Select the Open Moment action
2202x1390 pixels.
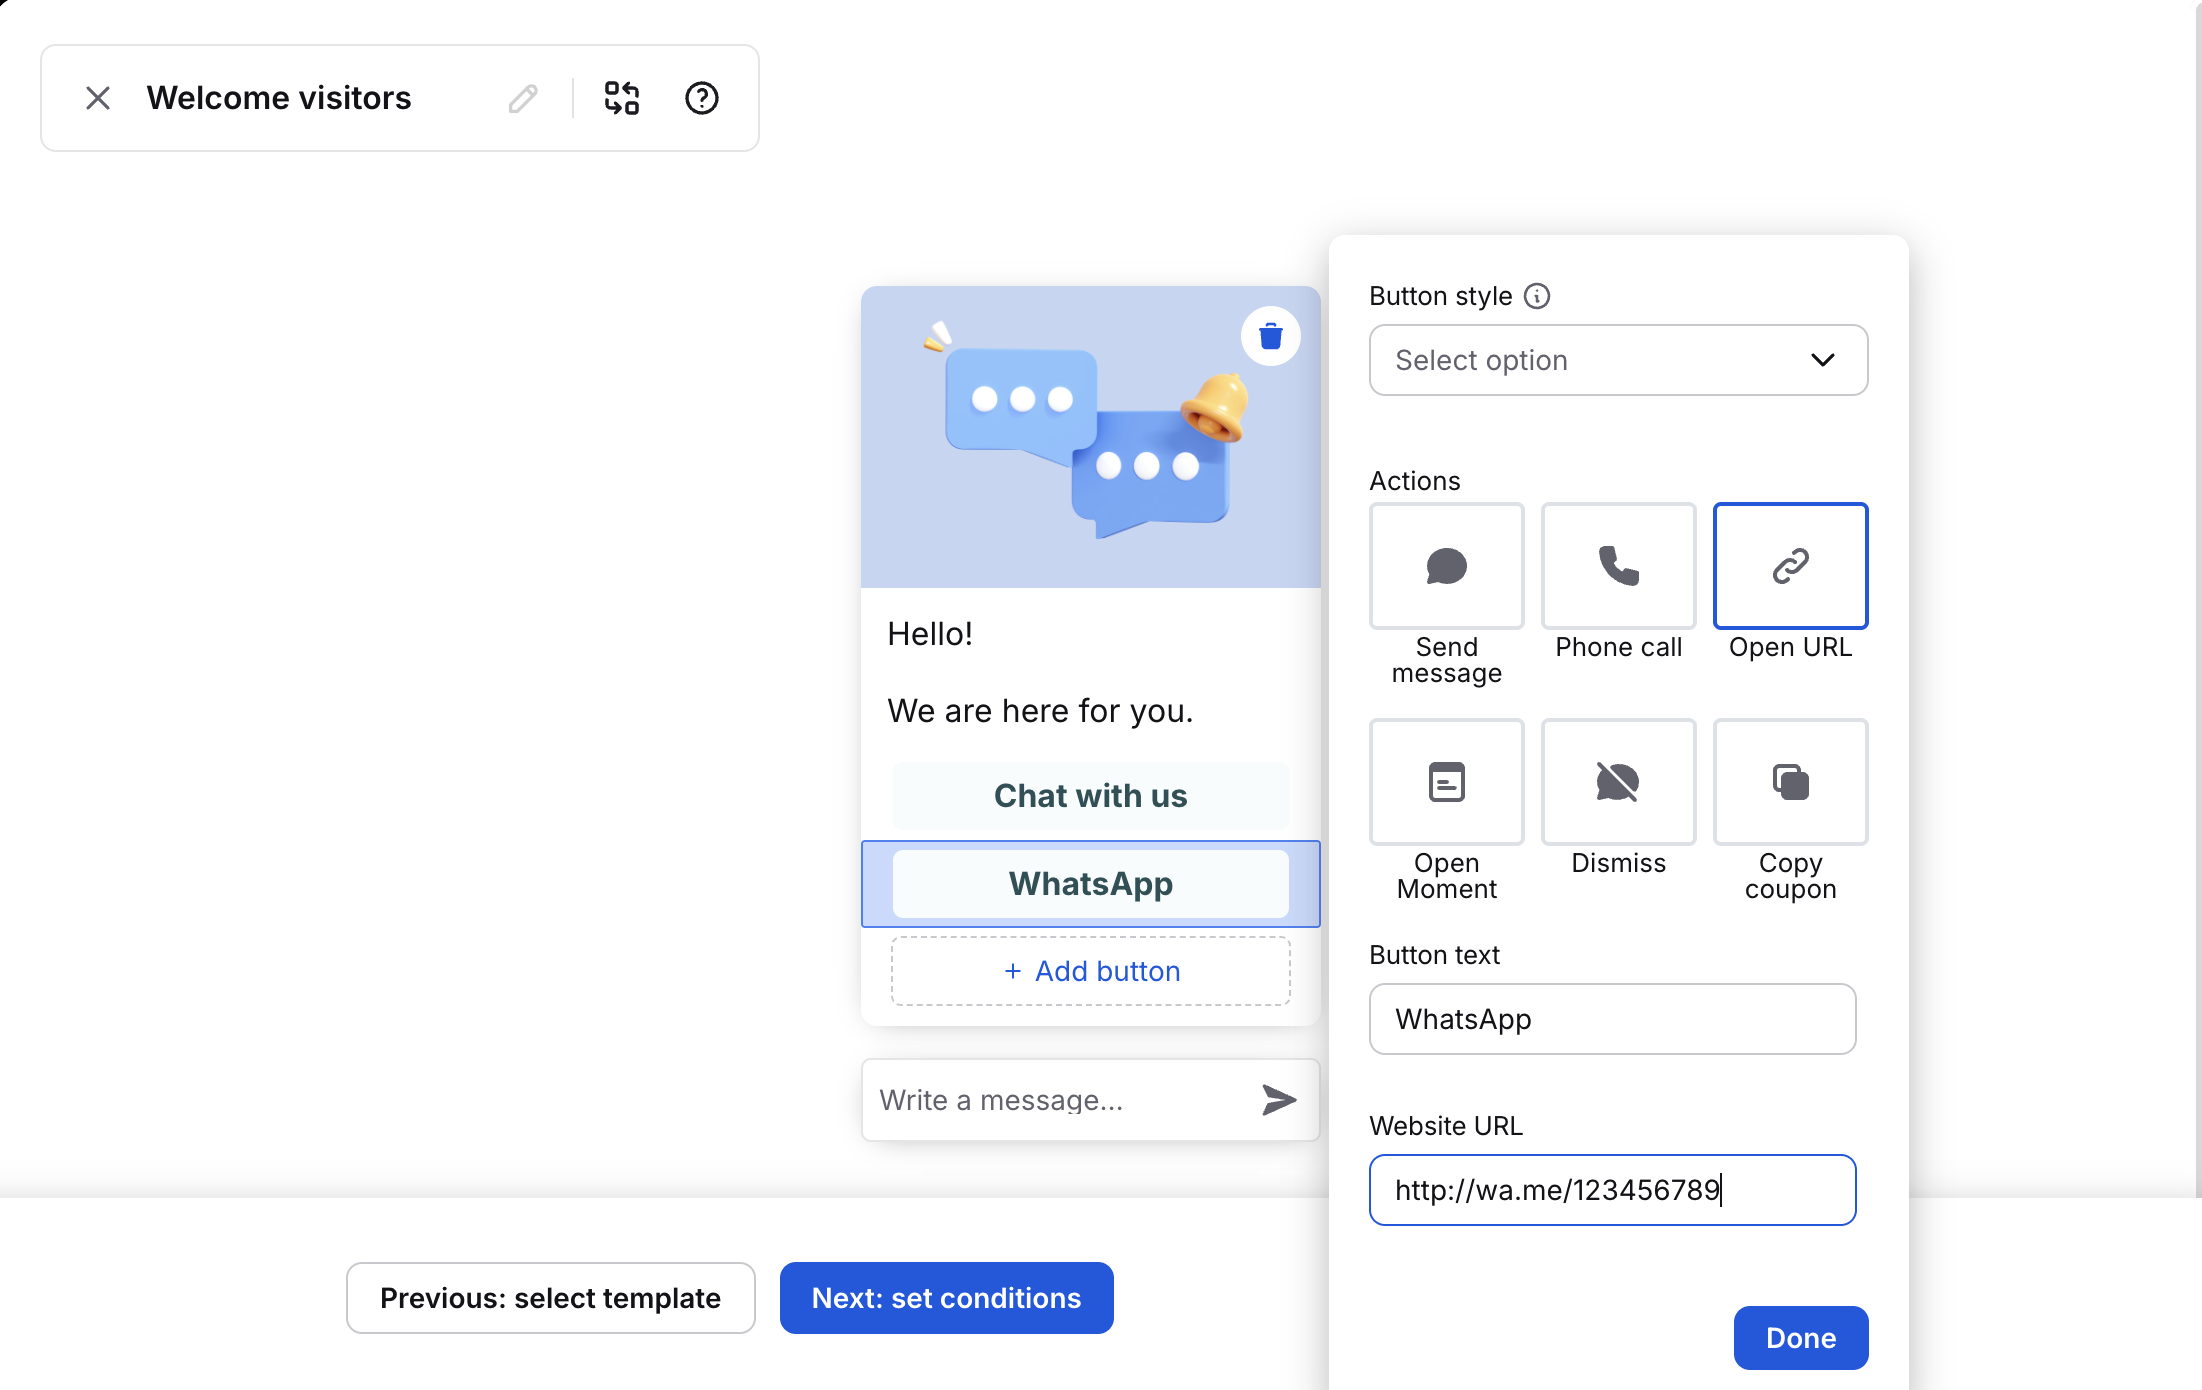pyautogui.click(x=1446, y=782)
